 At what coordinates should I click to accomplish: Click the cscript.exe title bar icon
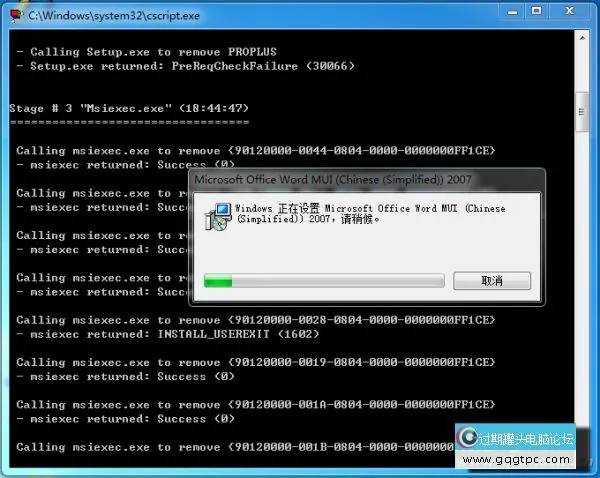pos(16,16)
